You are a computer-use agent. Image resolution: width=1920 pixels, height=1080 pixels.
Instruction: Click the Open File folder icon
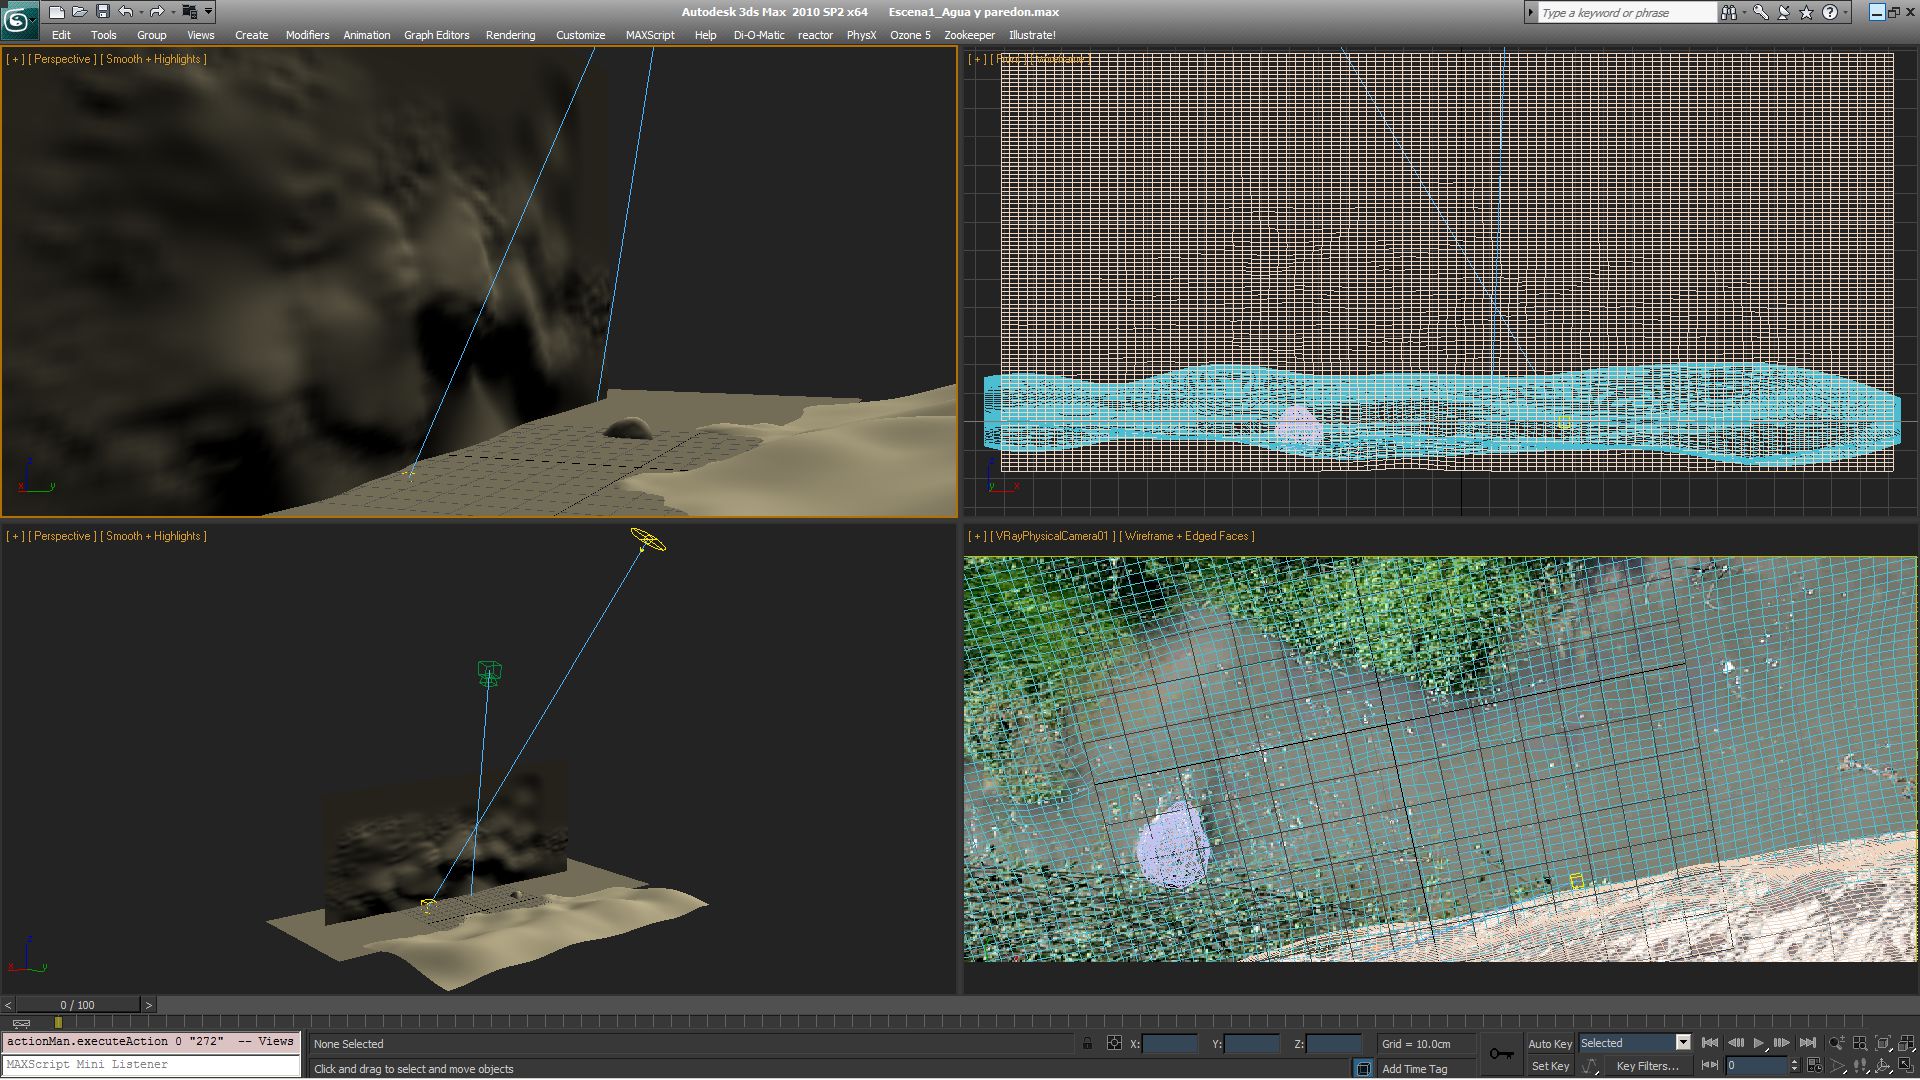click(x=79, y=12)
